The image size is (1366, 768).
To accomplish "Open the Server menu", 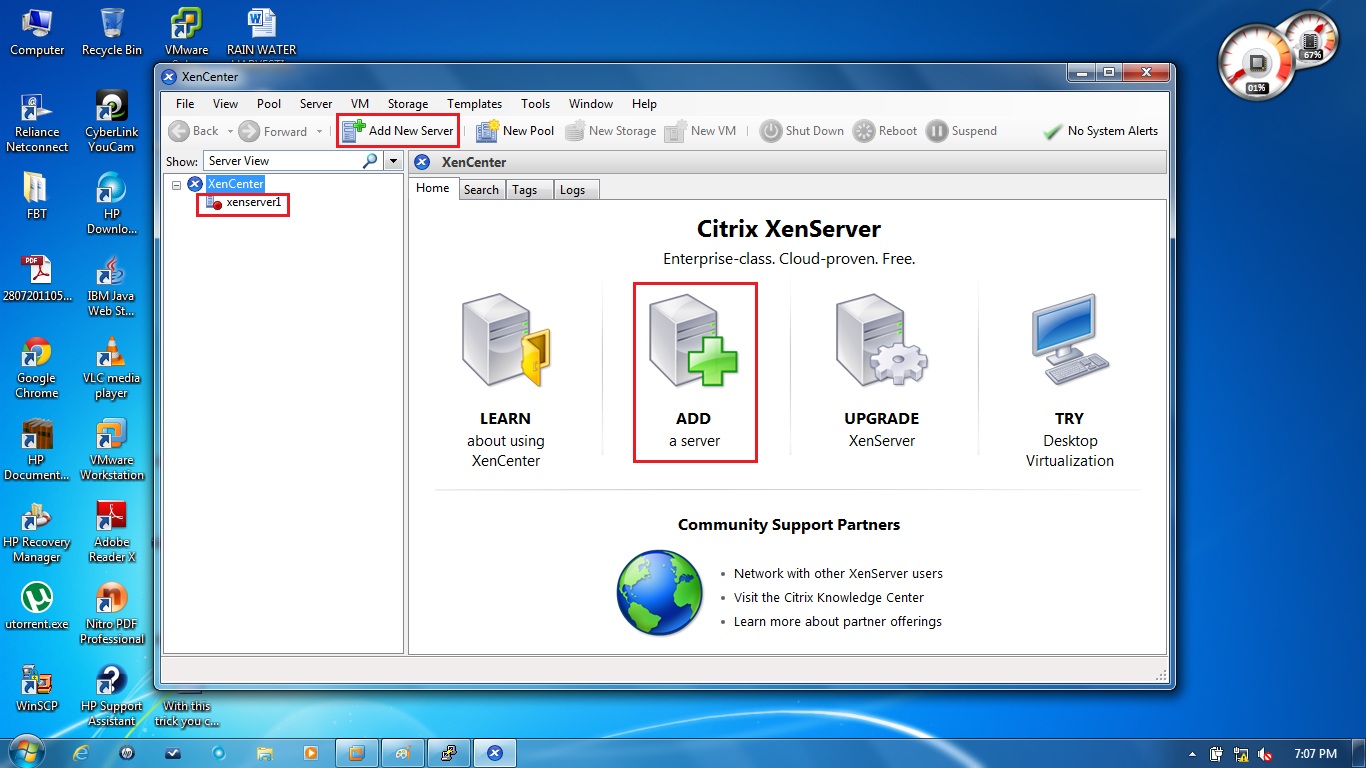I will tap(316, 104).
